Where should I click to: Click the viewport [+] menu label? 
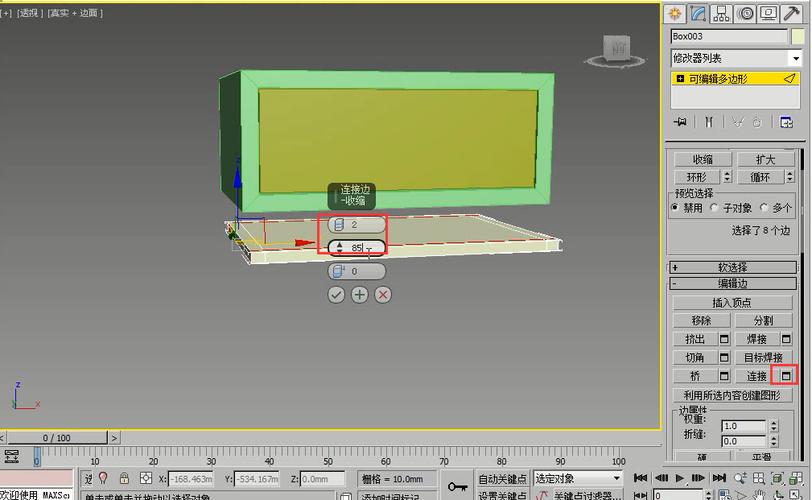pyautogui.click(x=6, y=13)
